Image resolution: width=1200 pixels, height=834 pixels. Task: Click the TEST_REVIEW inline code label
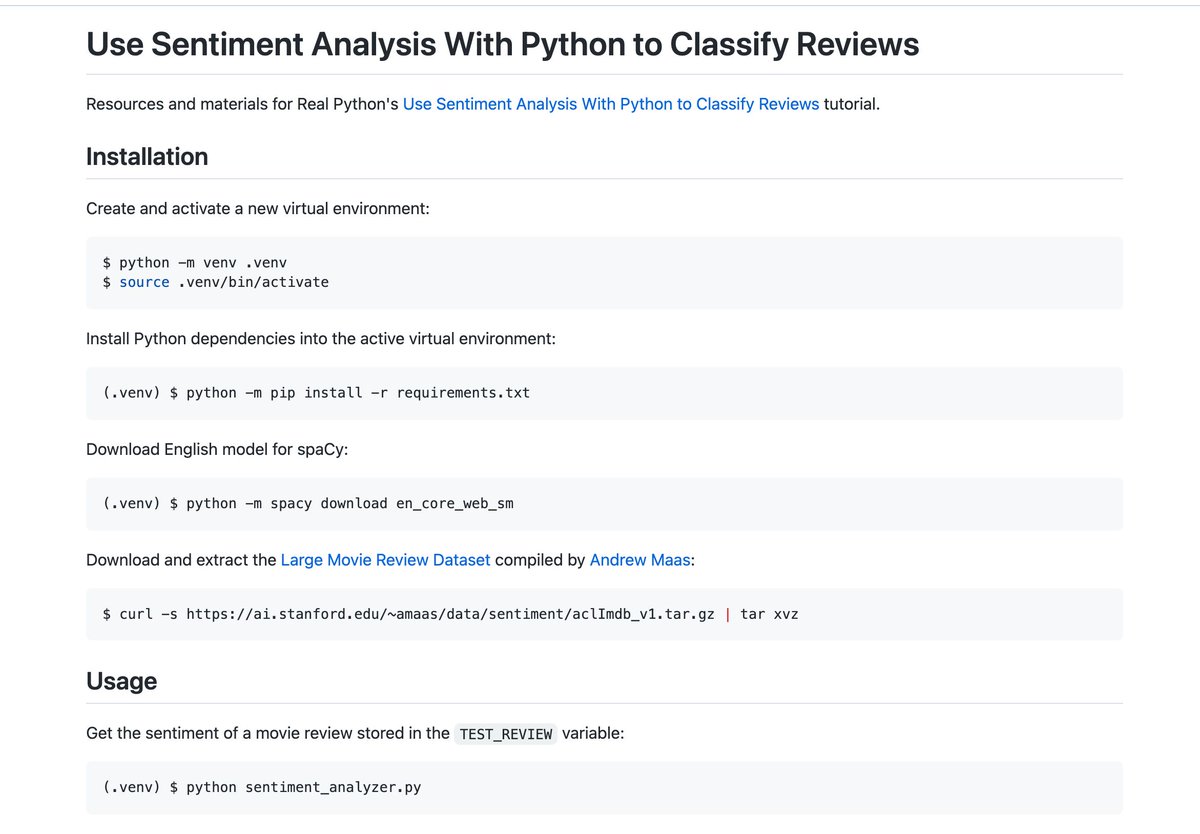tap(505, 734)
